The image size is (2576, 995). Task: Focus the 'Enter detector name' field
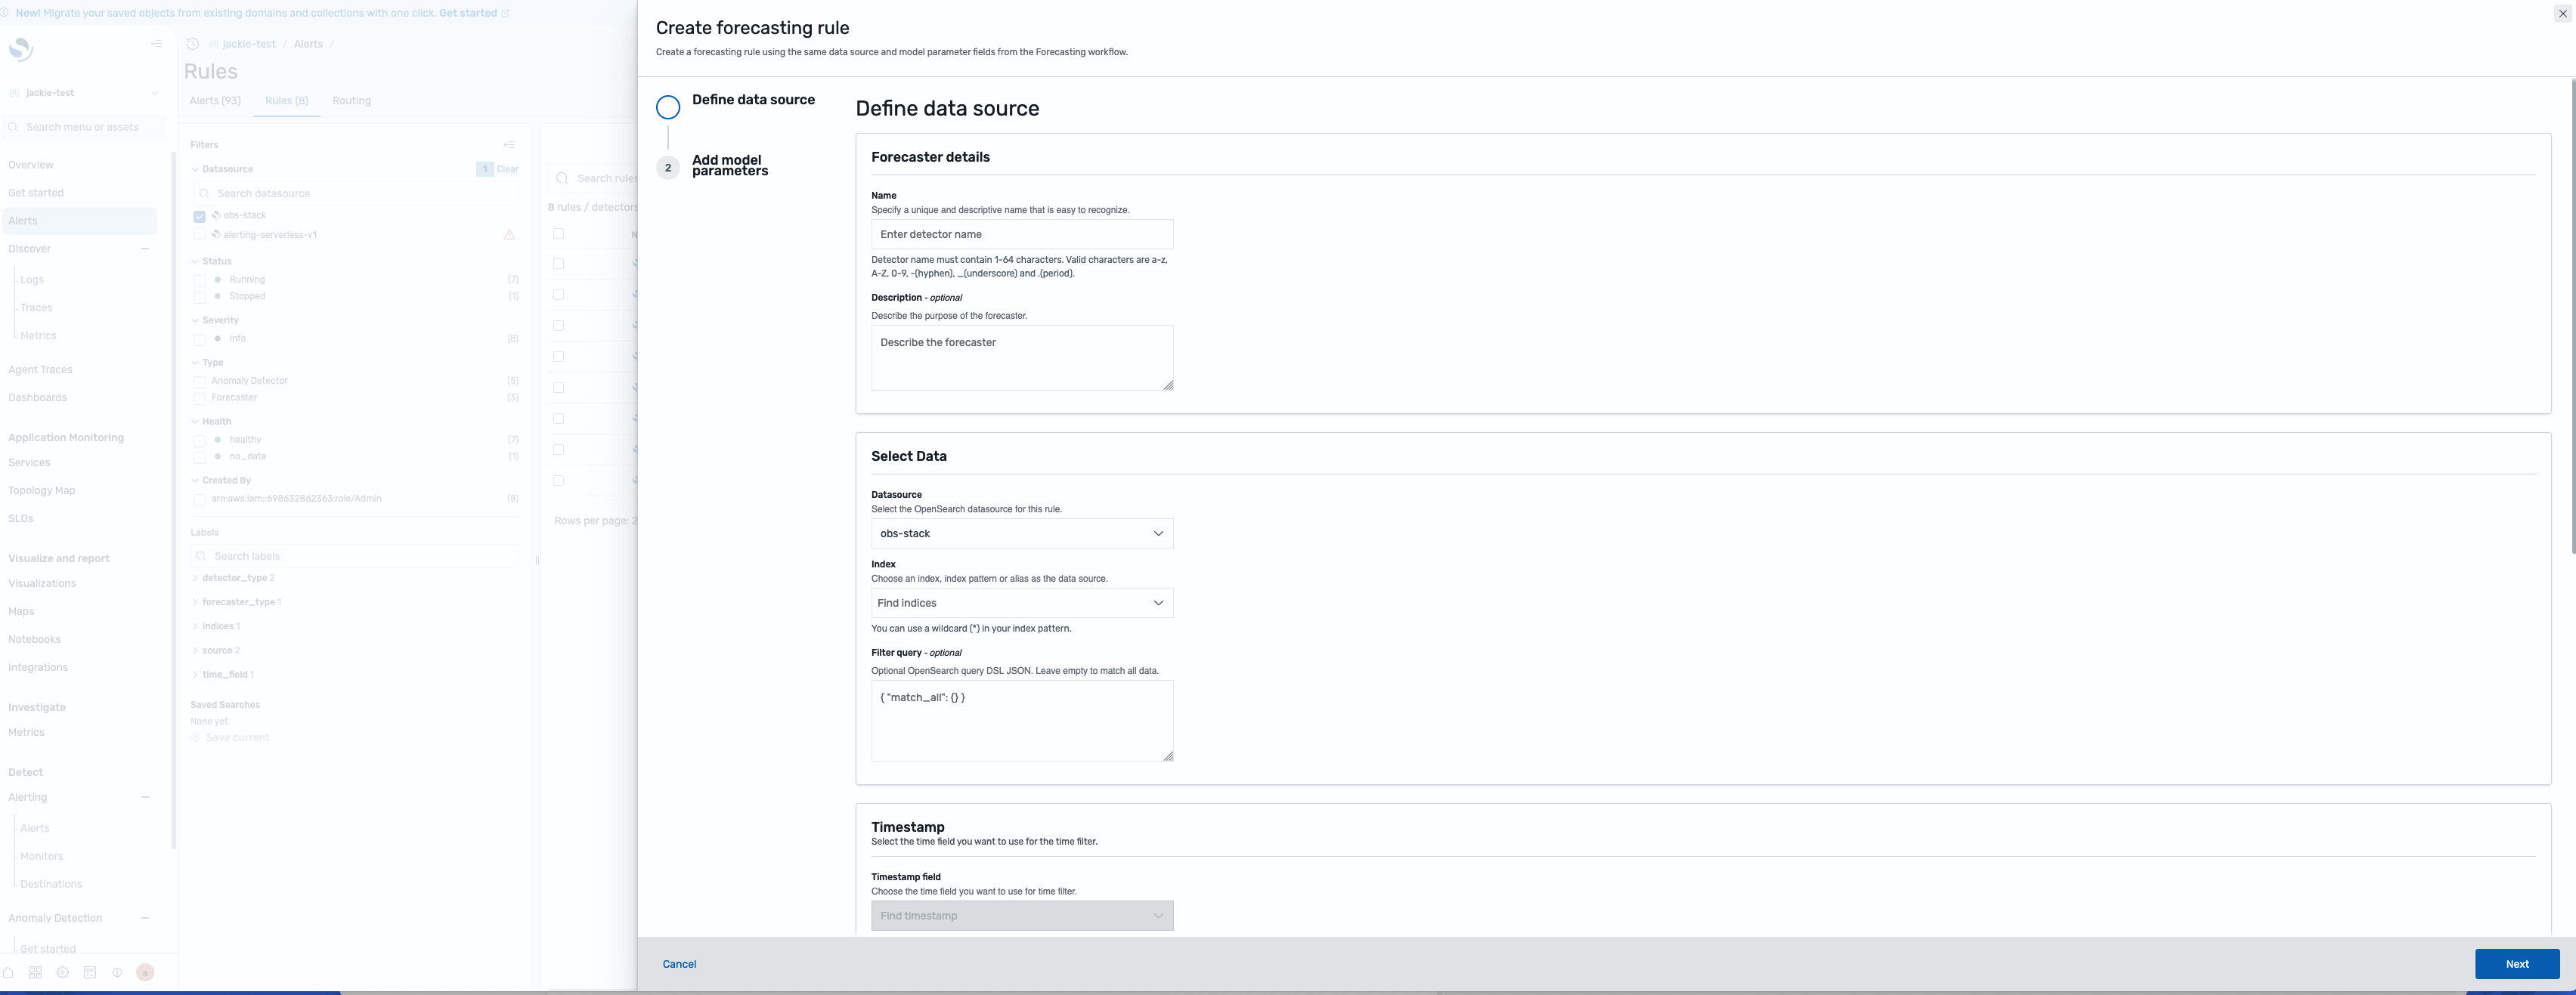[x=1022, y=234]
